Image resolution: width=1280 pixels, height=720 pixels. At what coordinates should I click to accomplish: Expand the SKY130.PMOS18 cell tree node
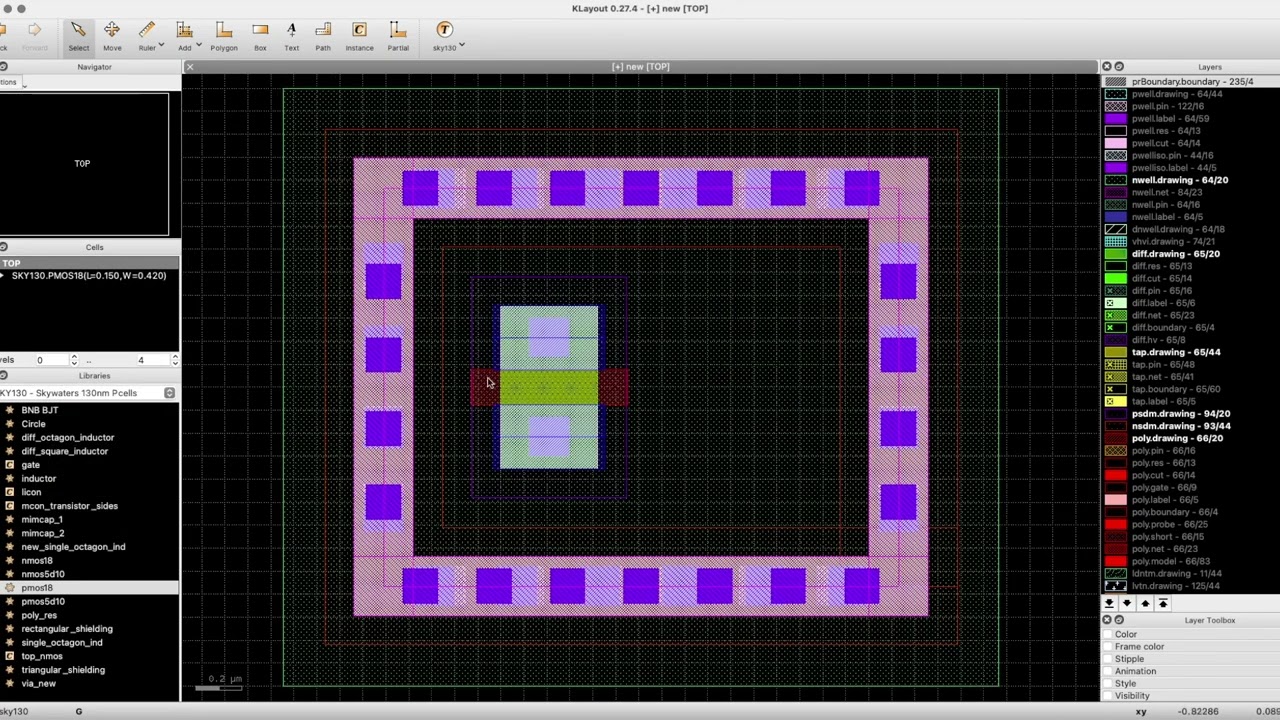(x=3, y=276)
